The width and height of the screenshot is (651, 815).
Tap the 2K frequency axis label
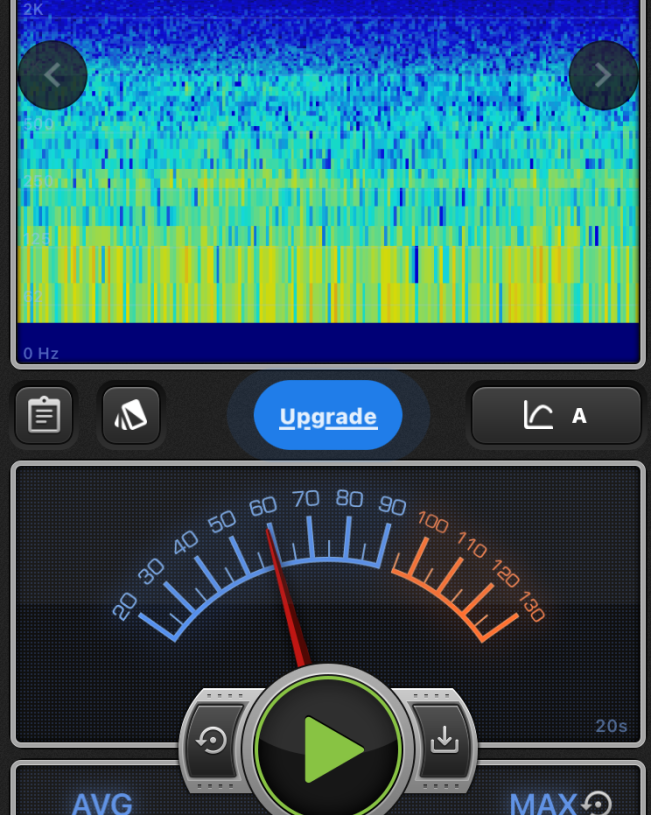pos(34,10)
